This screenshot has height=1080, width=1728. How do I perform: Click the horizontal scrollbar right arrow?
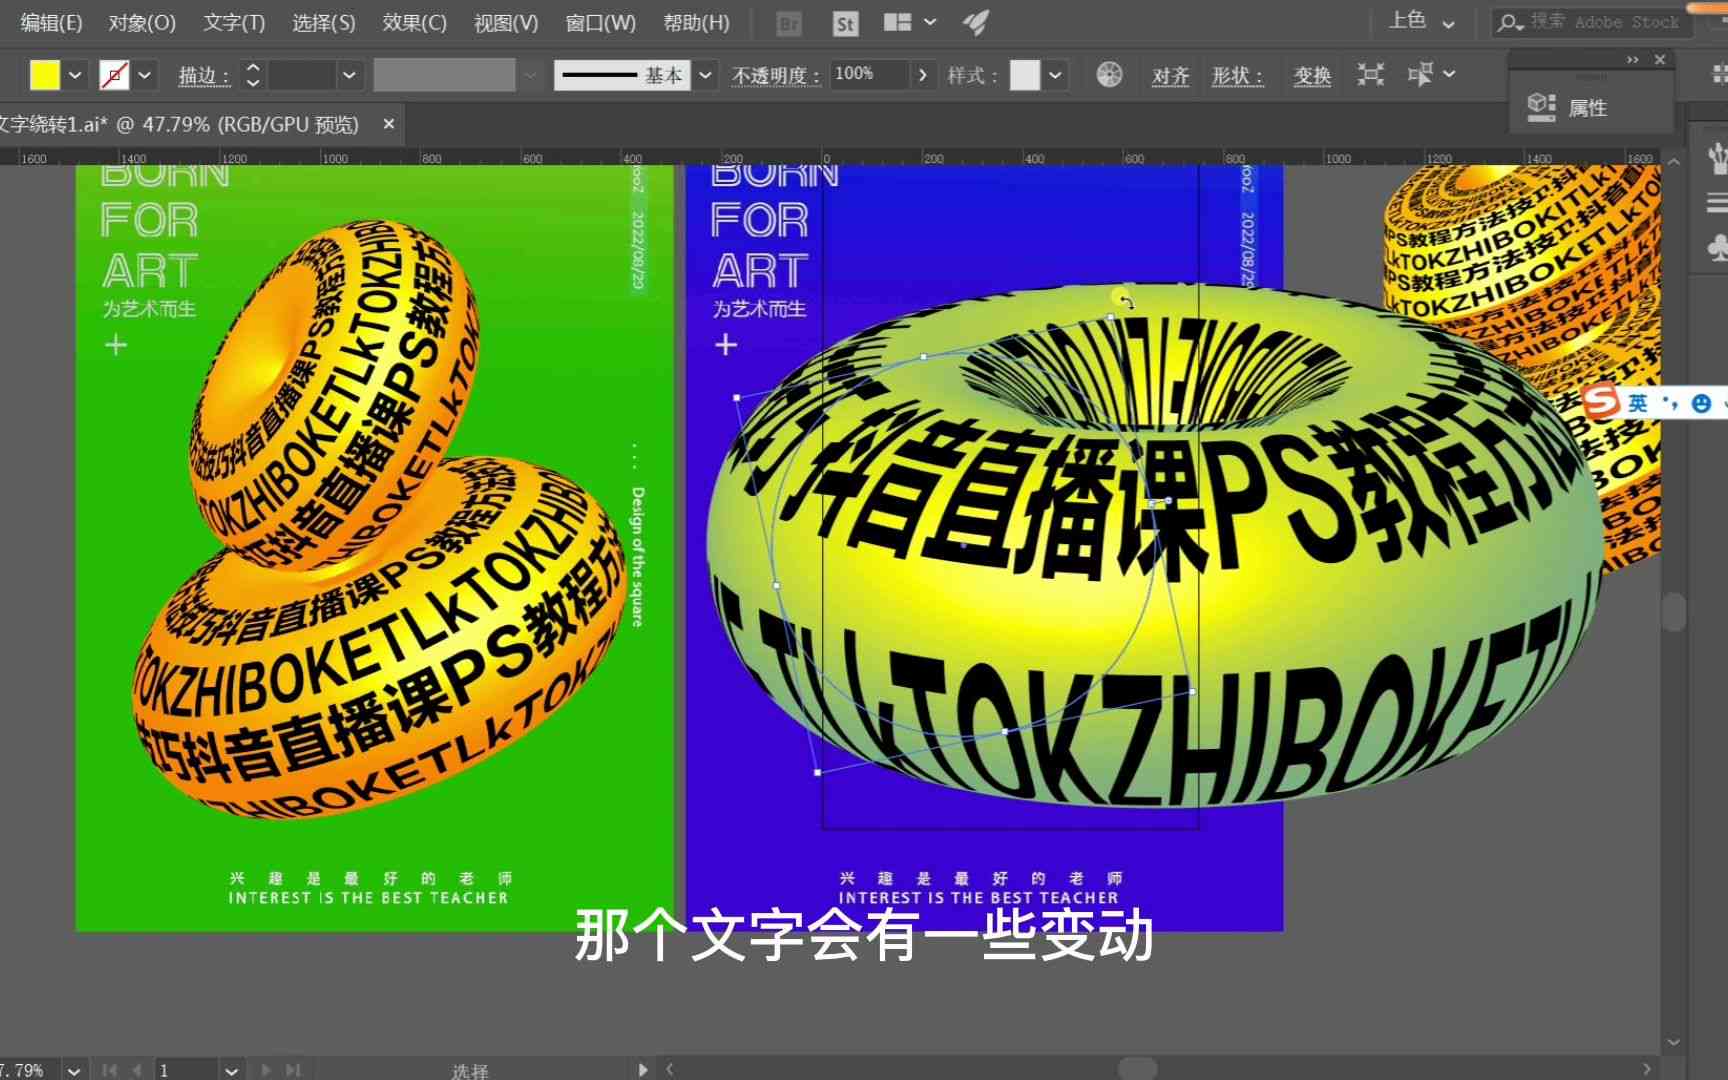1648,1069
